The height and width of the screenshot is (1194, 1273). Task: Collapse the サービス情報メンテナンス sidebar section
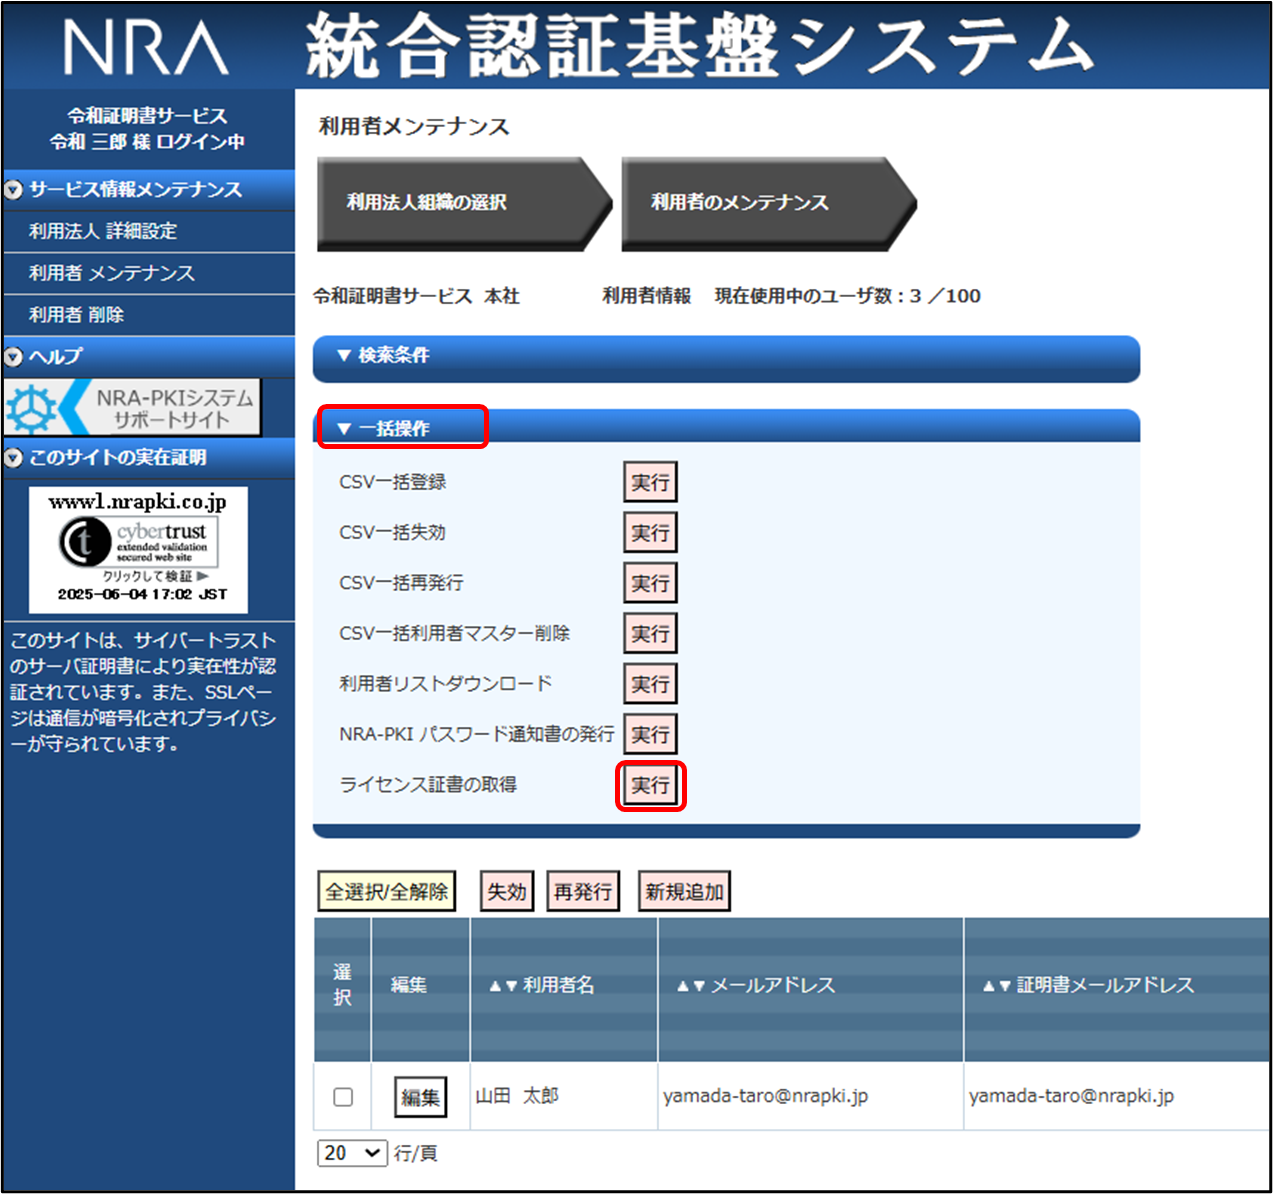pos(14,190)
